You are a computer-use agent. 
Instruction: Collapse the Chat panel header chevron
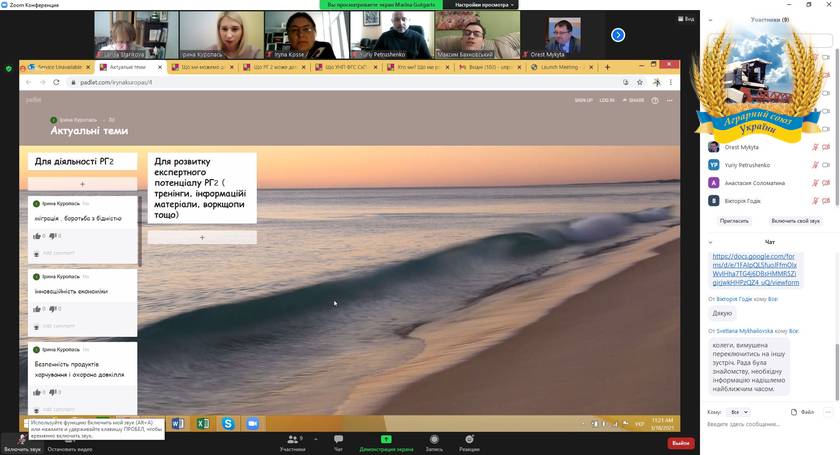point(710,242)
